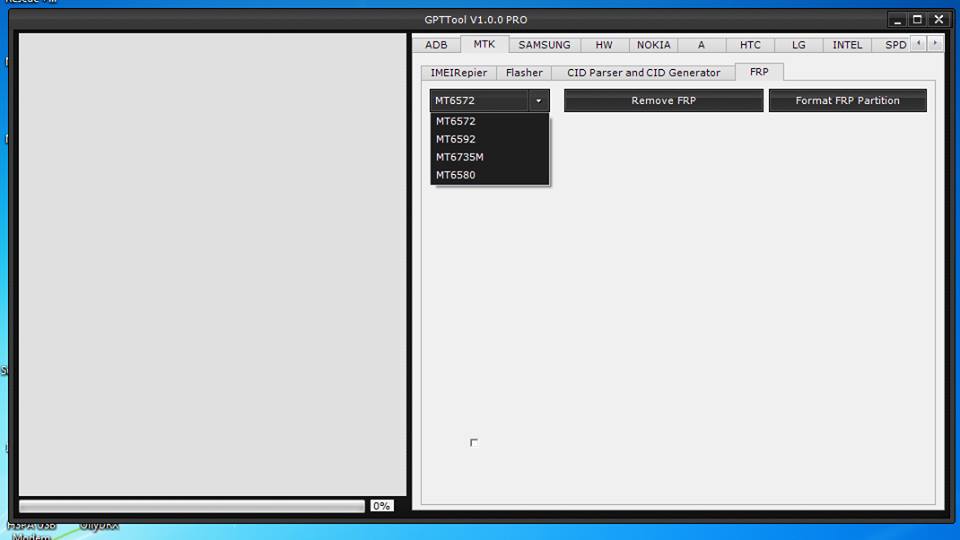This screenshot has width=960, height=540.
Task: Select the FRP sub-tab
Action: pos(759,72)
